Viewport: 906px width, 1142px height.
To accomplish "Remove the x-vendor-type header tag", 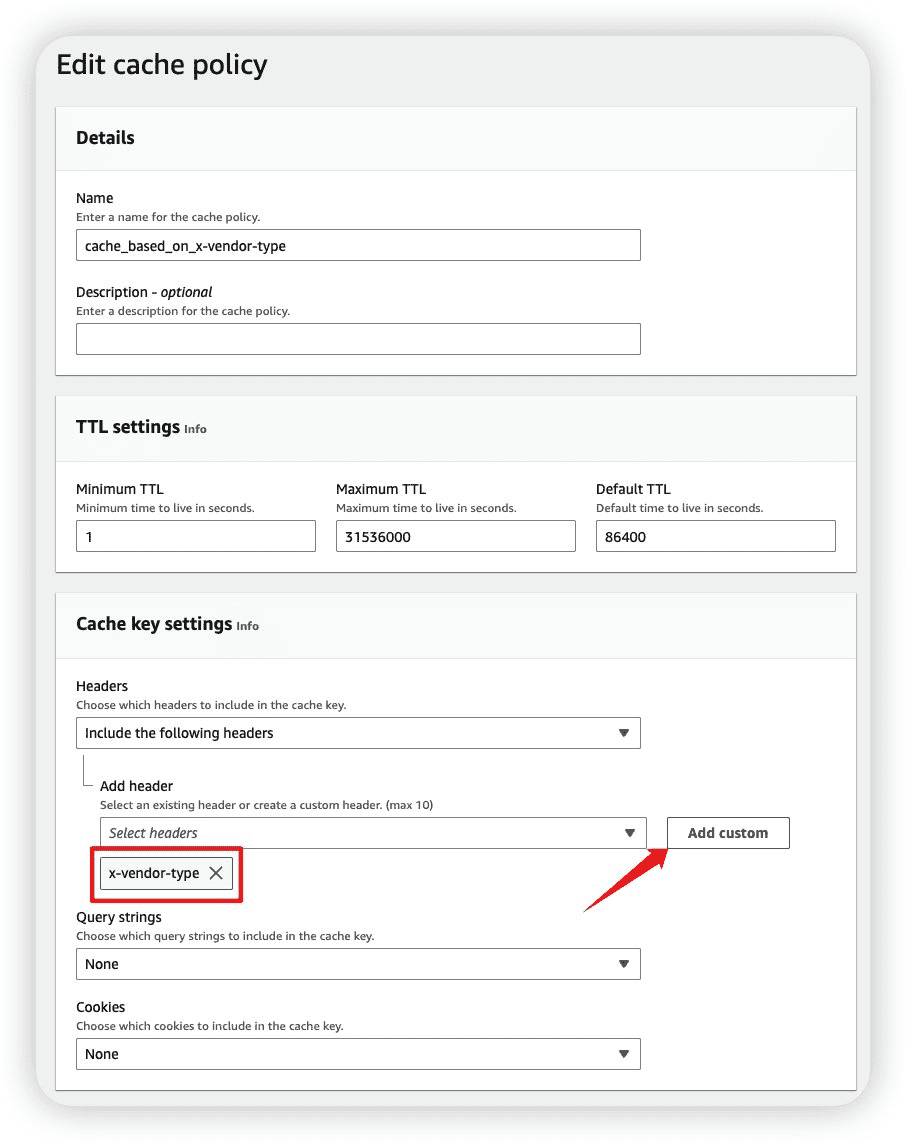I will coord(216,873).
